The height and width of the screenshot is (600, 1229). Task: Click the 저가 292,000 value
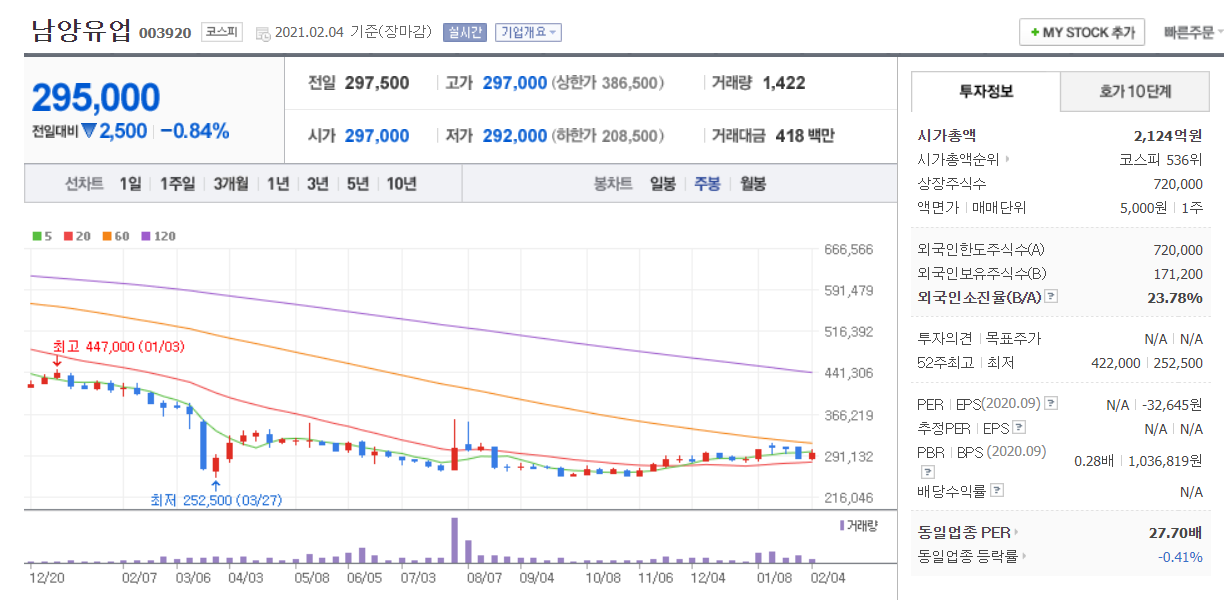point(514,136)
